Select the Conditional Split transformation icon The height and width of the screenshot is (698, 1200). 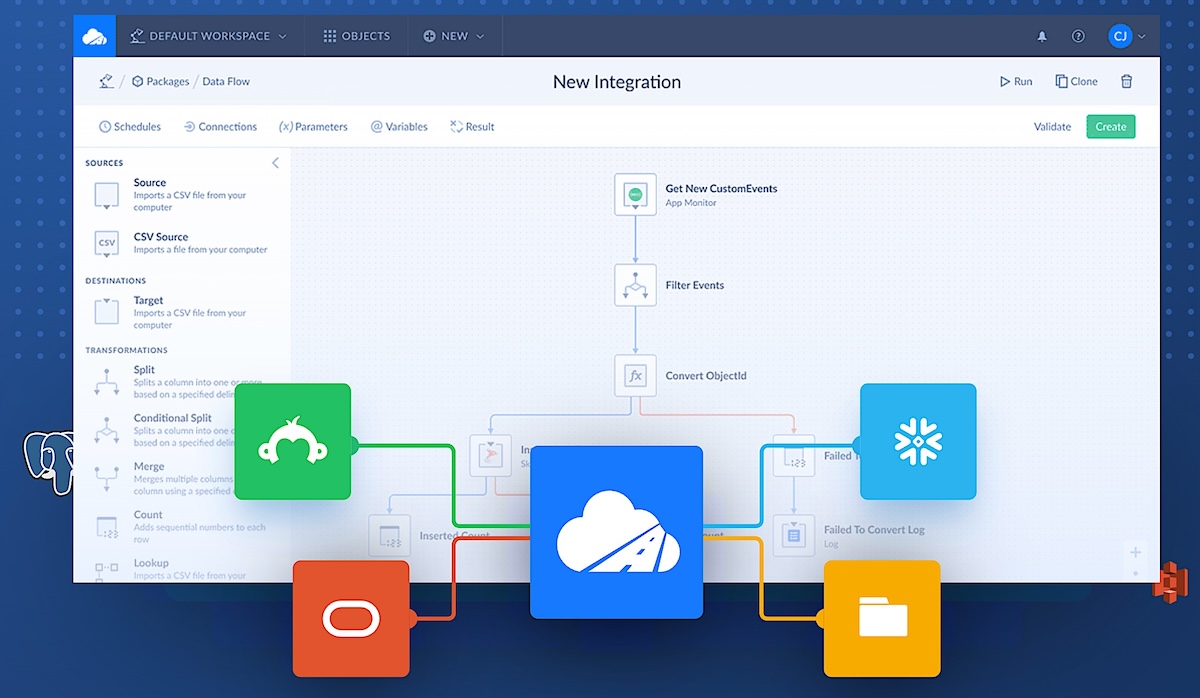pyautogui.click(x=107, y=430)
